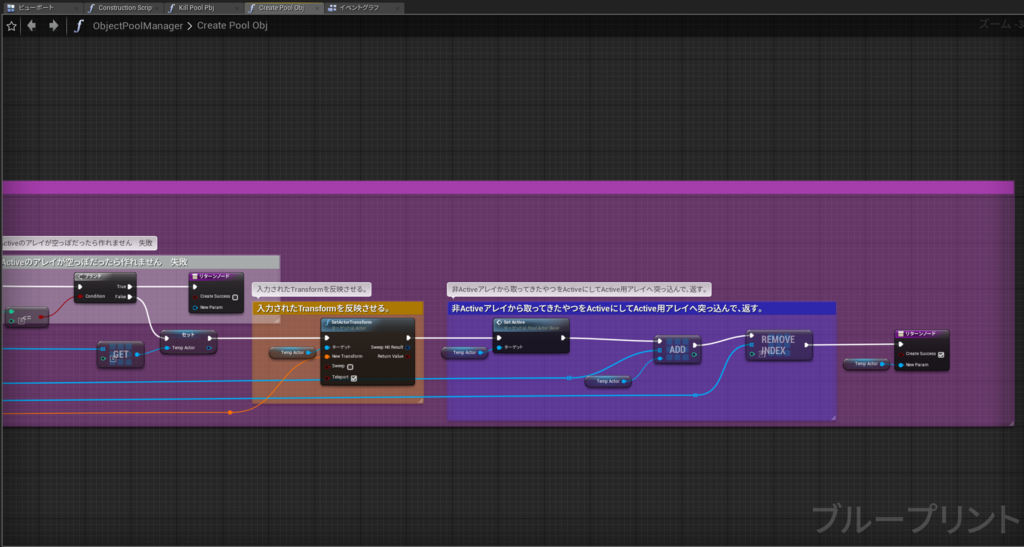Click the function icon beside ObjectPoolManager breadcrumb

click(x=78, y=26)
